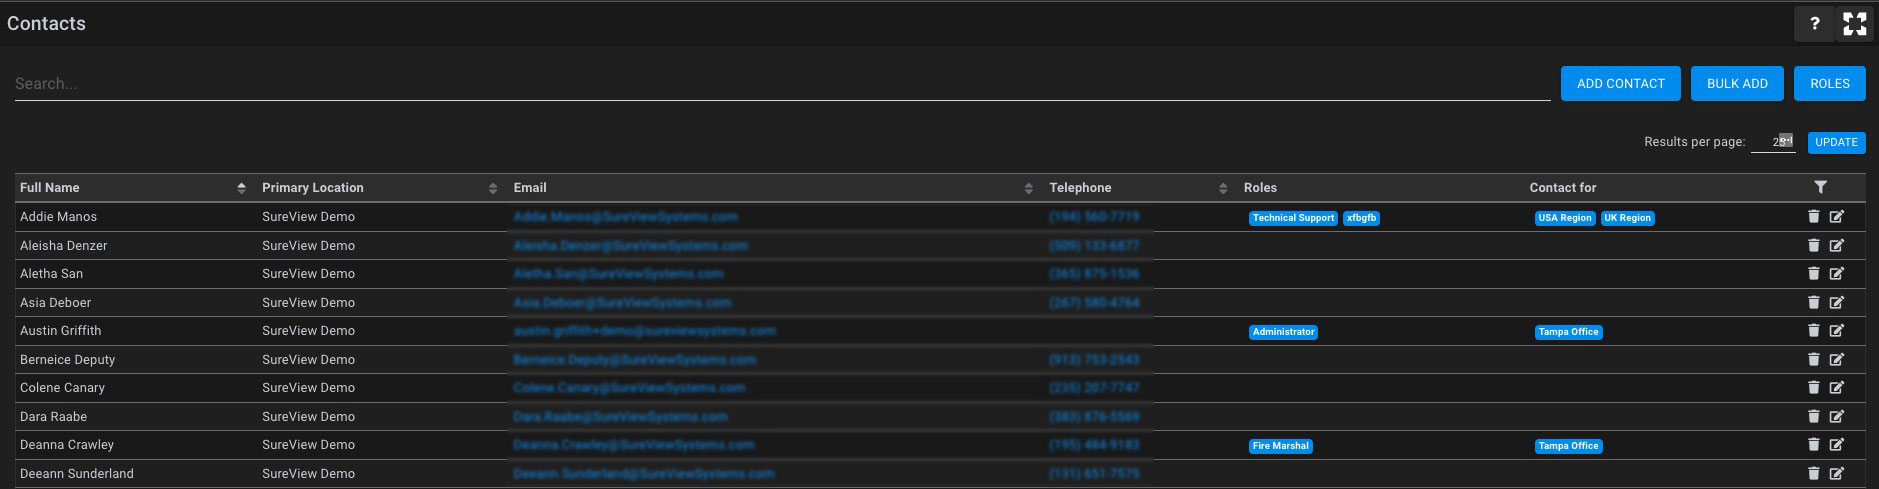This screenshot has height=489, width=1879.
Task: Focus the contacts Search field
Action: click(782, 84)
